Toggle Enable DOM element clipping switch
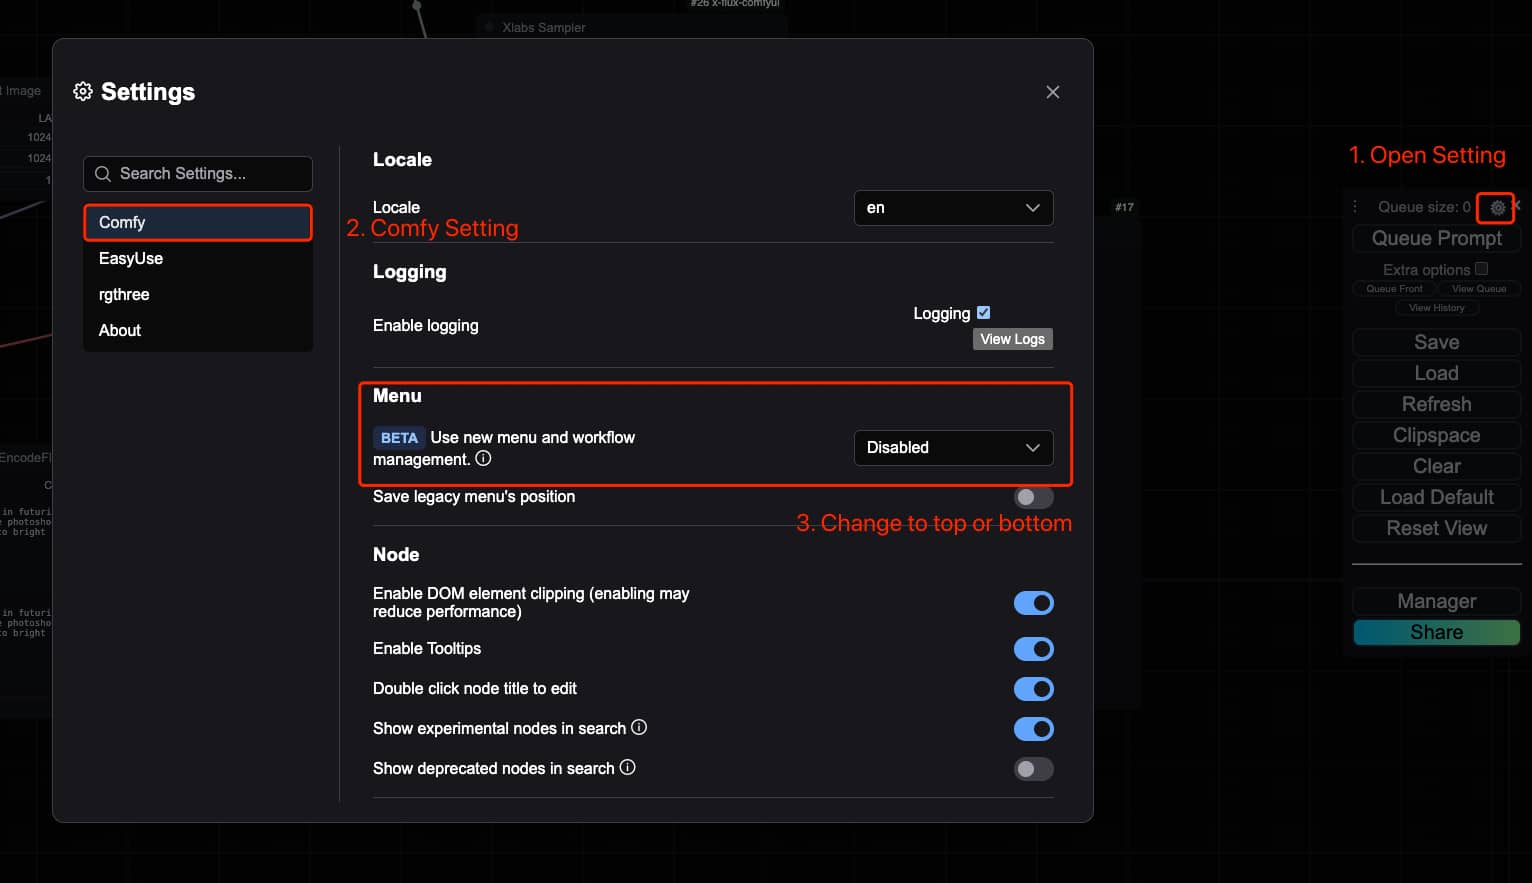The image size is (1532, 883). [x=1033, y=603]
